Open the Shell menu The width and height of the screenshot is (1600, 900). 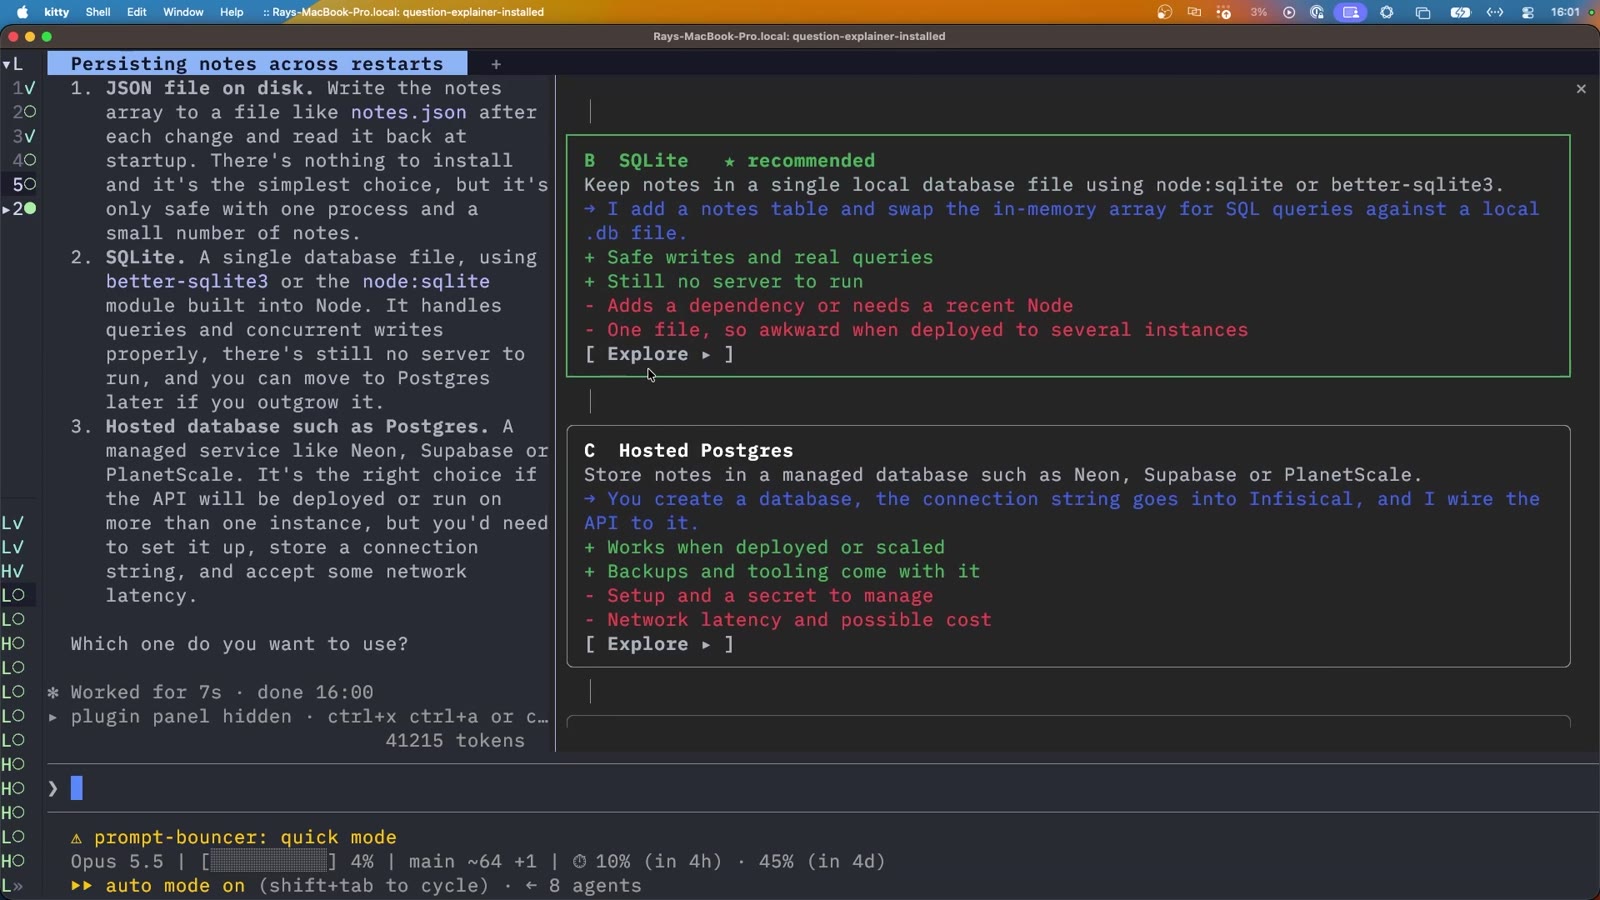point(98,12)
